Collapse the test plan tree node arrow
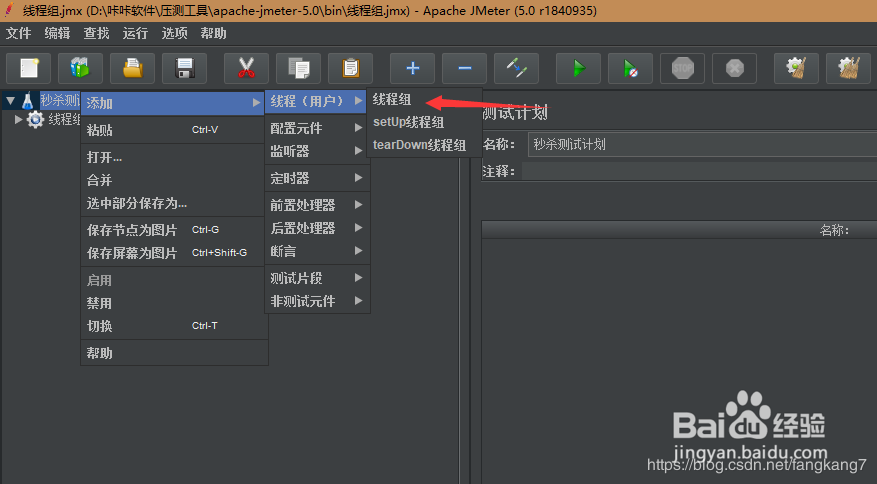Image resolution: width=877 pixels, height=484 pixels. 11,101
